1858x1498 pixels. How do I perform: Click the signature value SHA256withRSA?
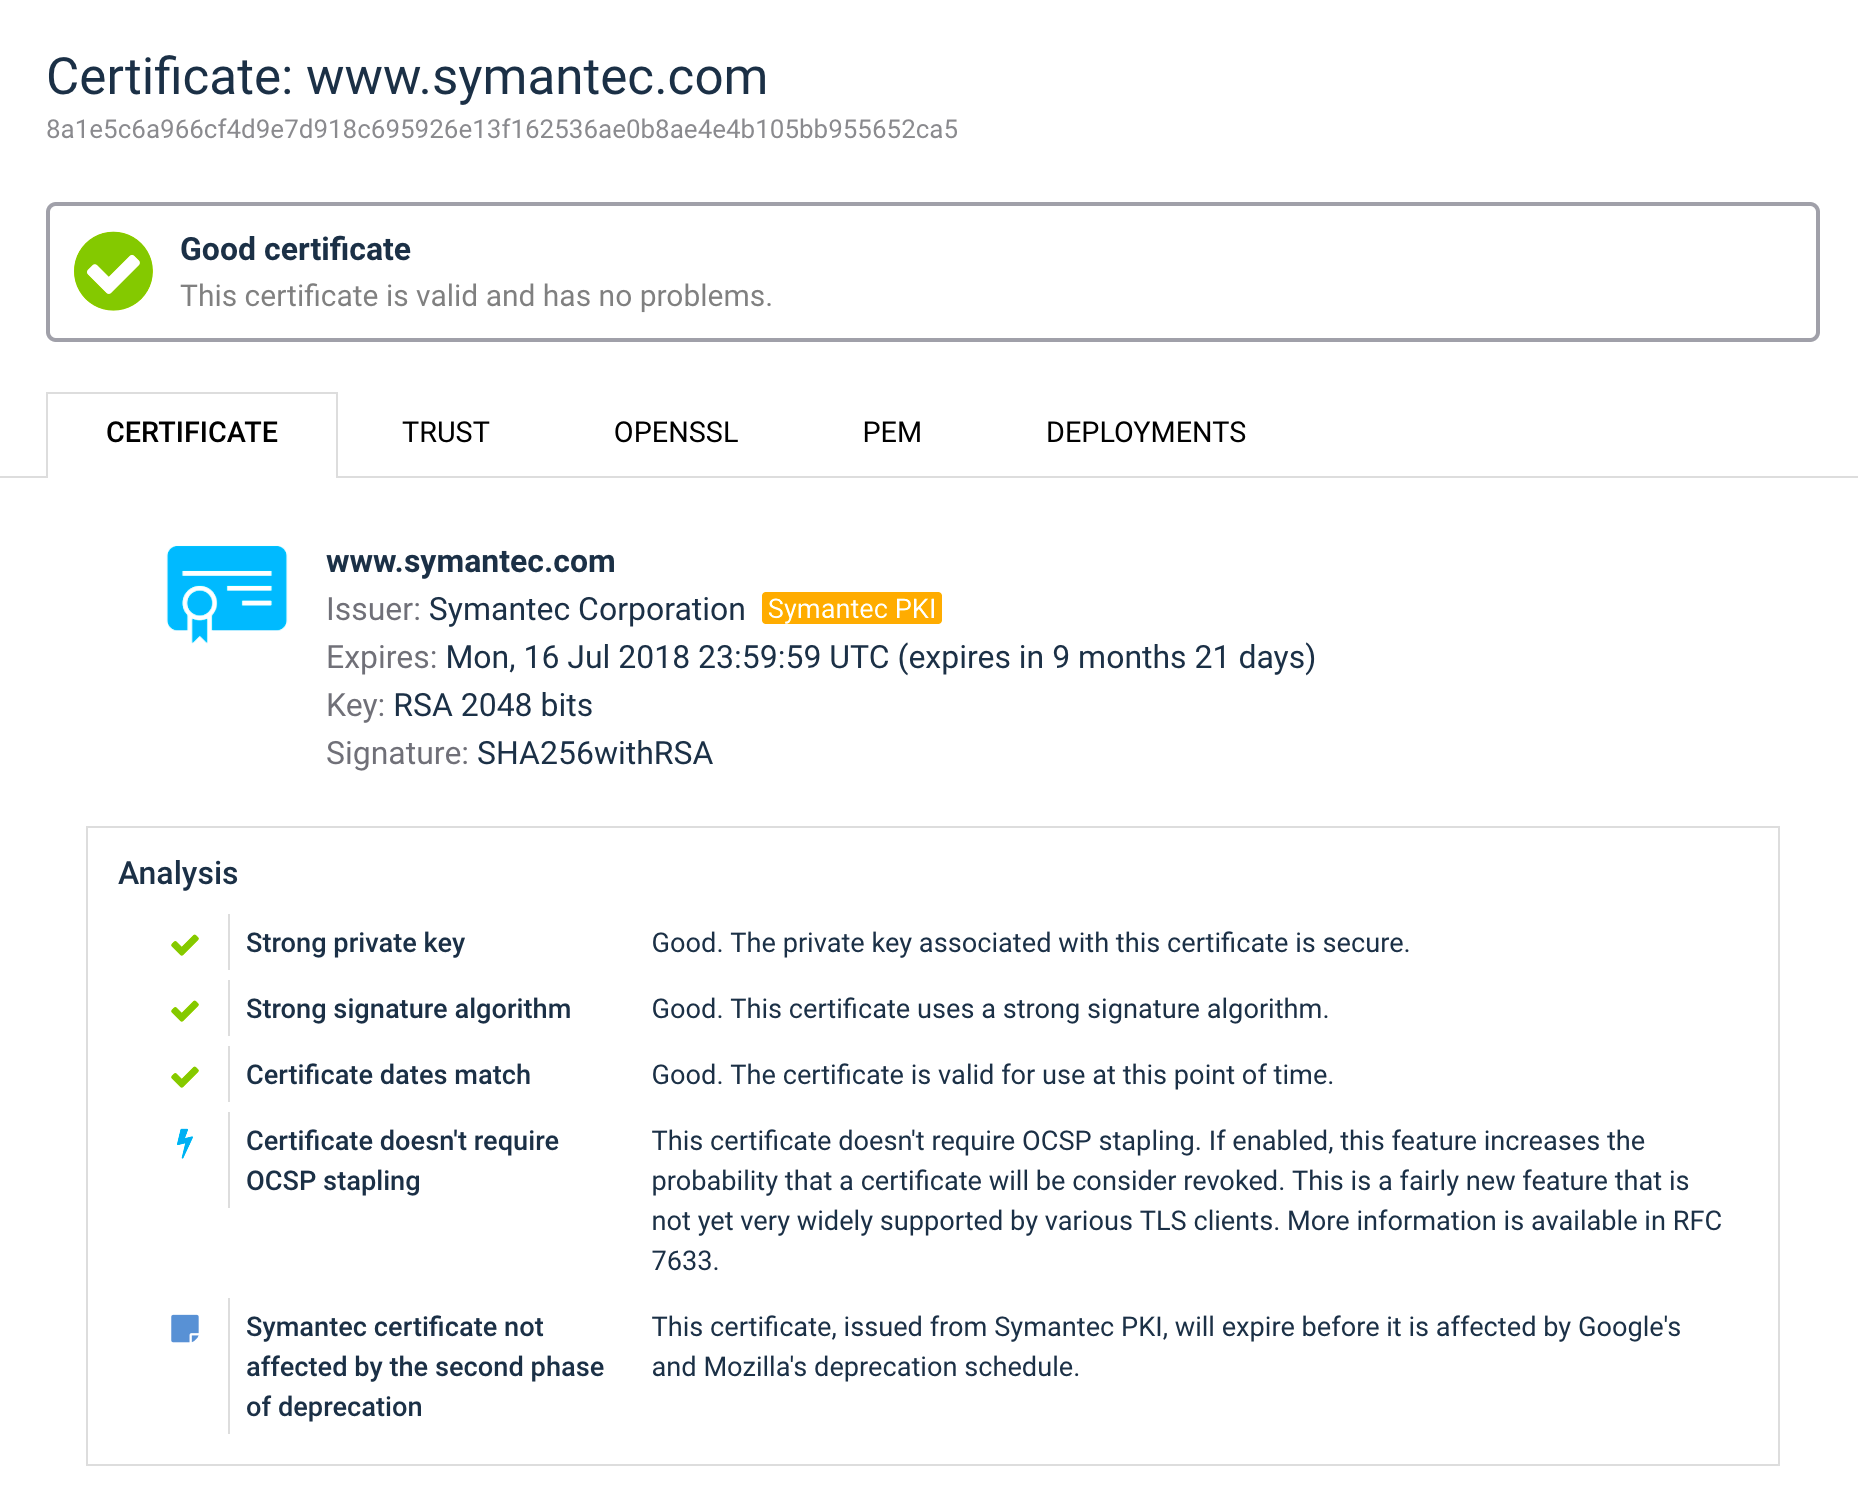click(x=595, y=753)
